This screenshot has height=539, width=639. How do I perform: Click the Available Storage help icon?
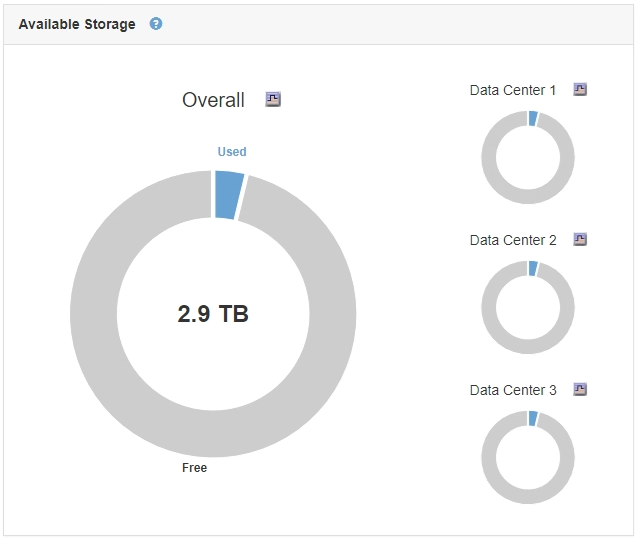[156, 24]
